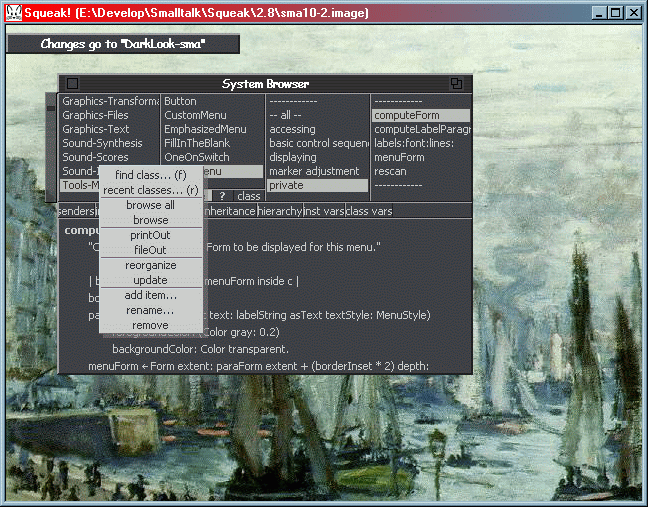Select class 'OneOnSwitch'

click(212, 157)
